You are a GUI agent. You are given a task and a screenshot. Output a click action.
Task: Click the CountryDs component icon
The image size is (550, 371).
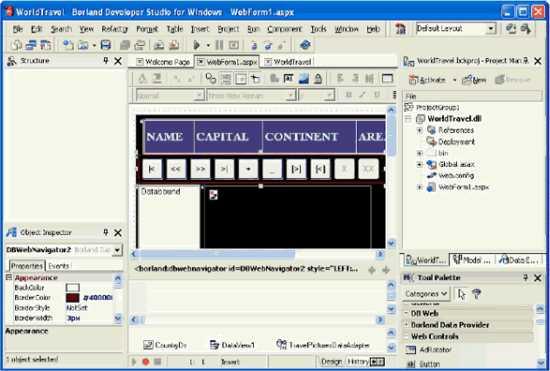148,345
